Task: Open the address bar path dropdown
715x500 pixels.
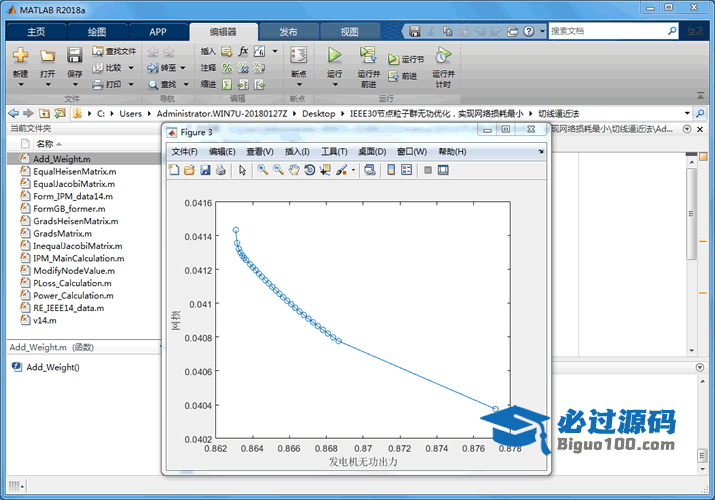Action: click(687, 113)
